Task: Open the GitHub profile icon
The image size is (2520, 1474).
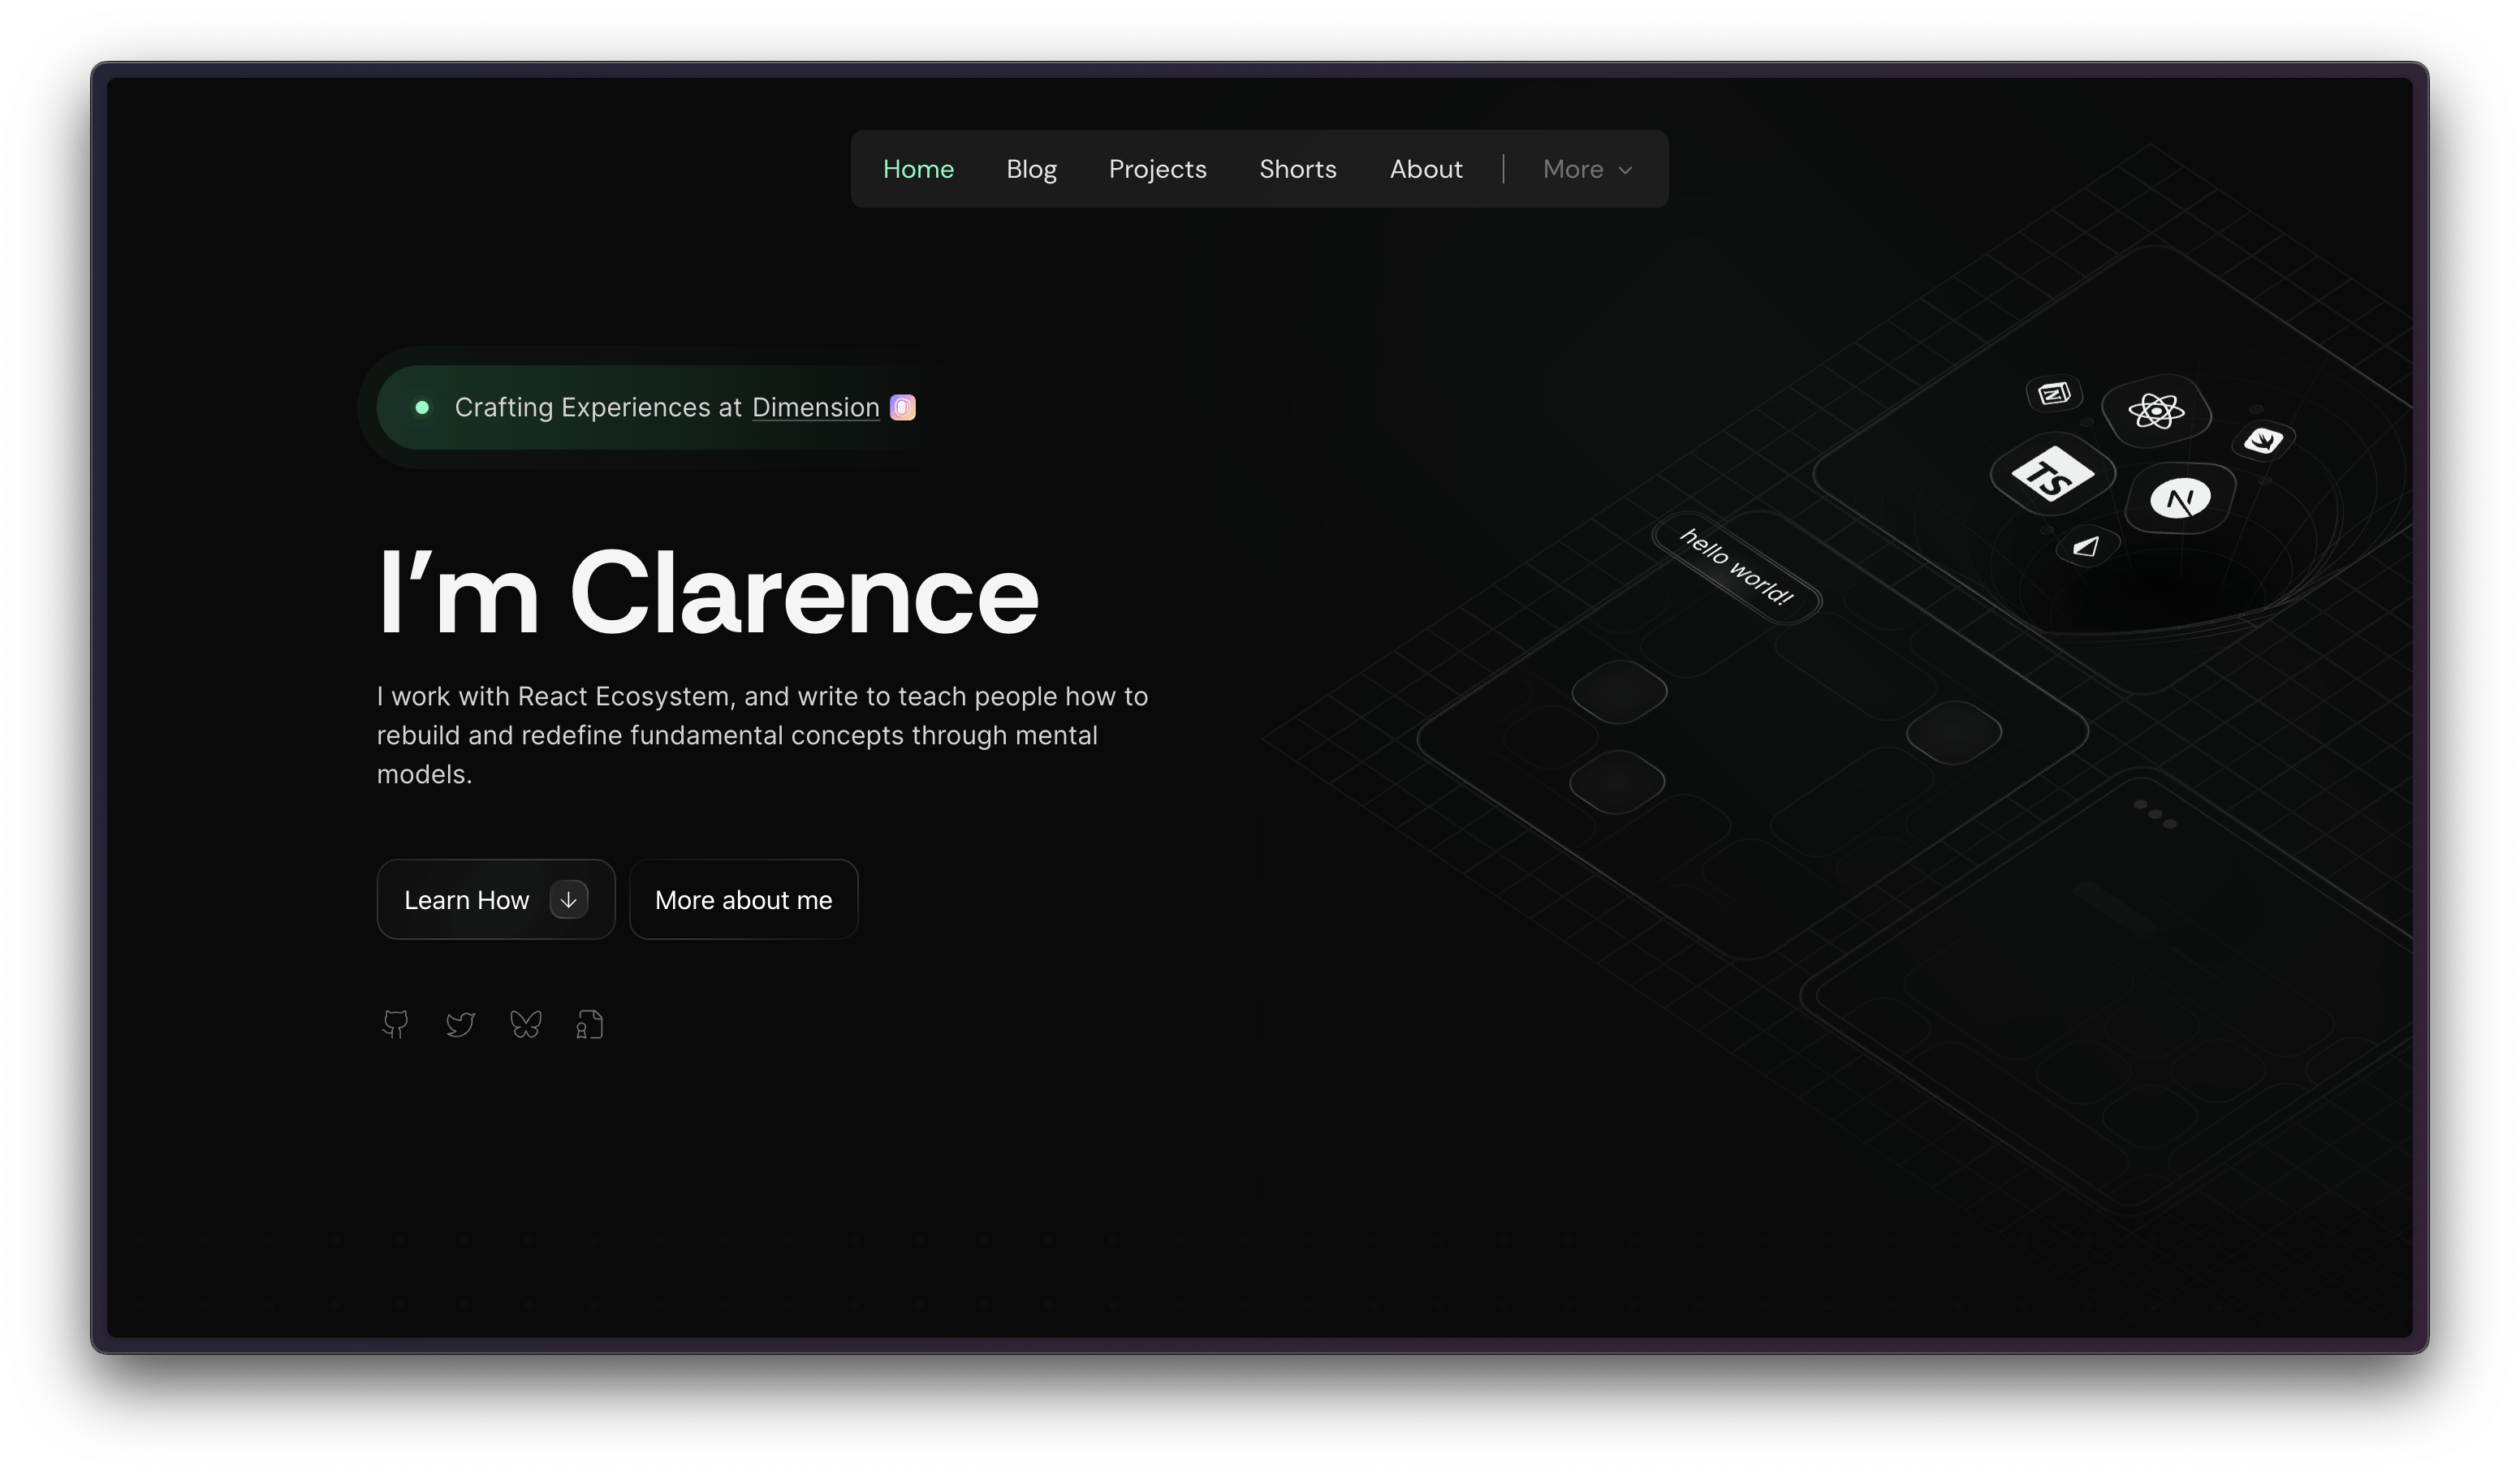Action: pyautogui.click(x=395, y=1024)
